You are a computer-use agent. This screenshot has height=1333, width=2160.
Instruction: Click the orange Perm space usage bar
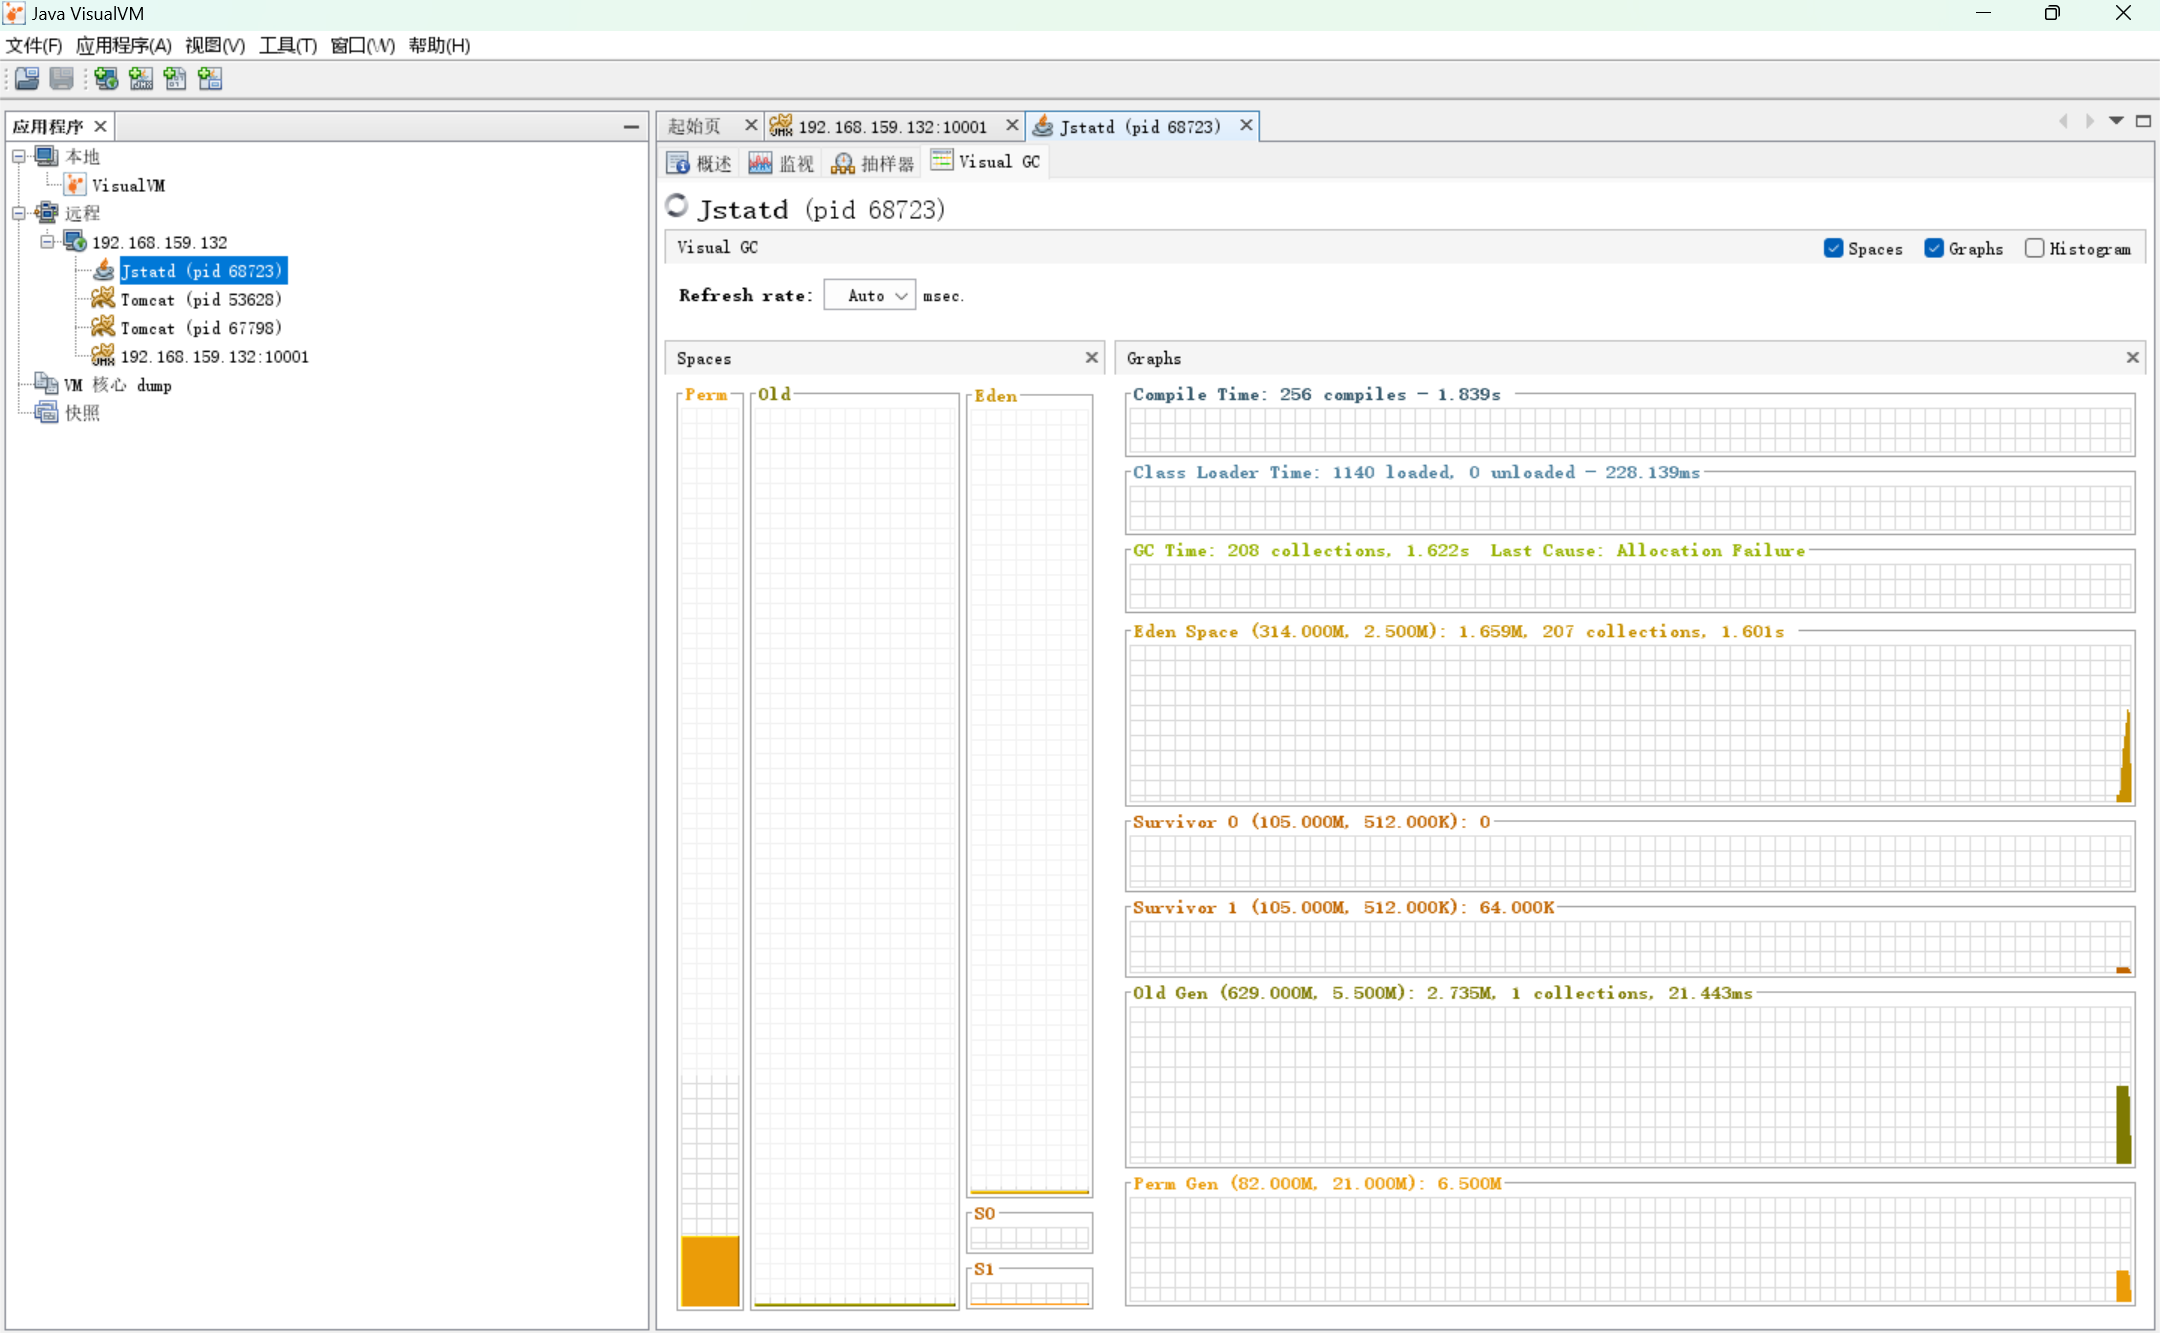coord(710,1270)
